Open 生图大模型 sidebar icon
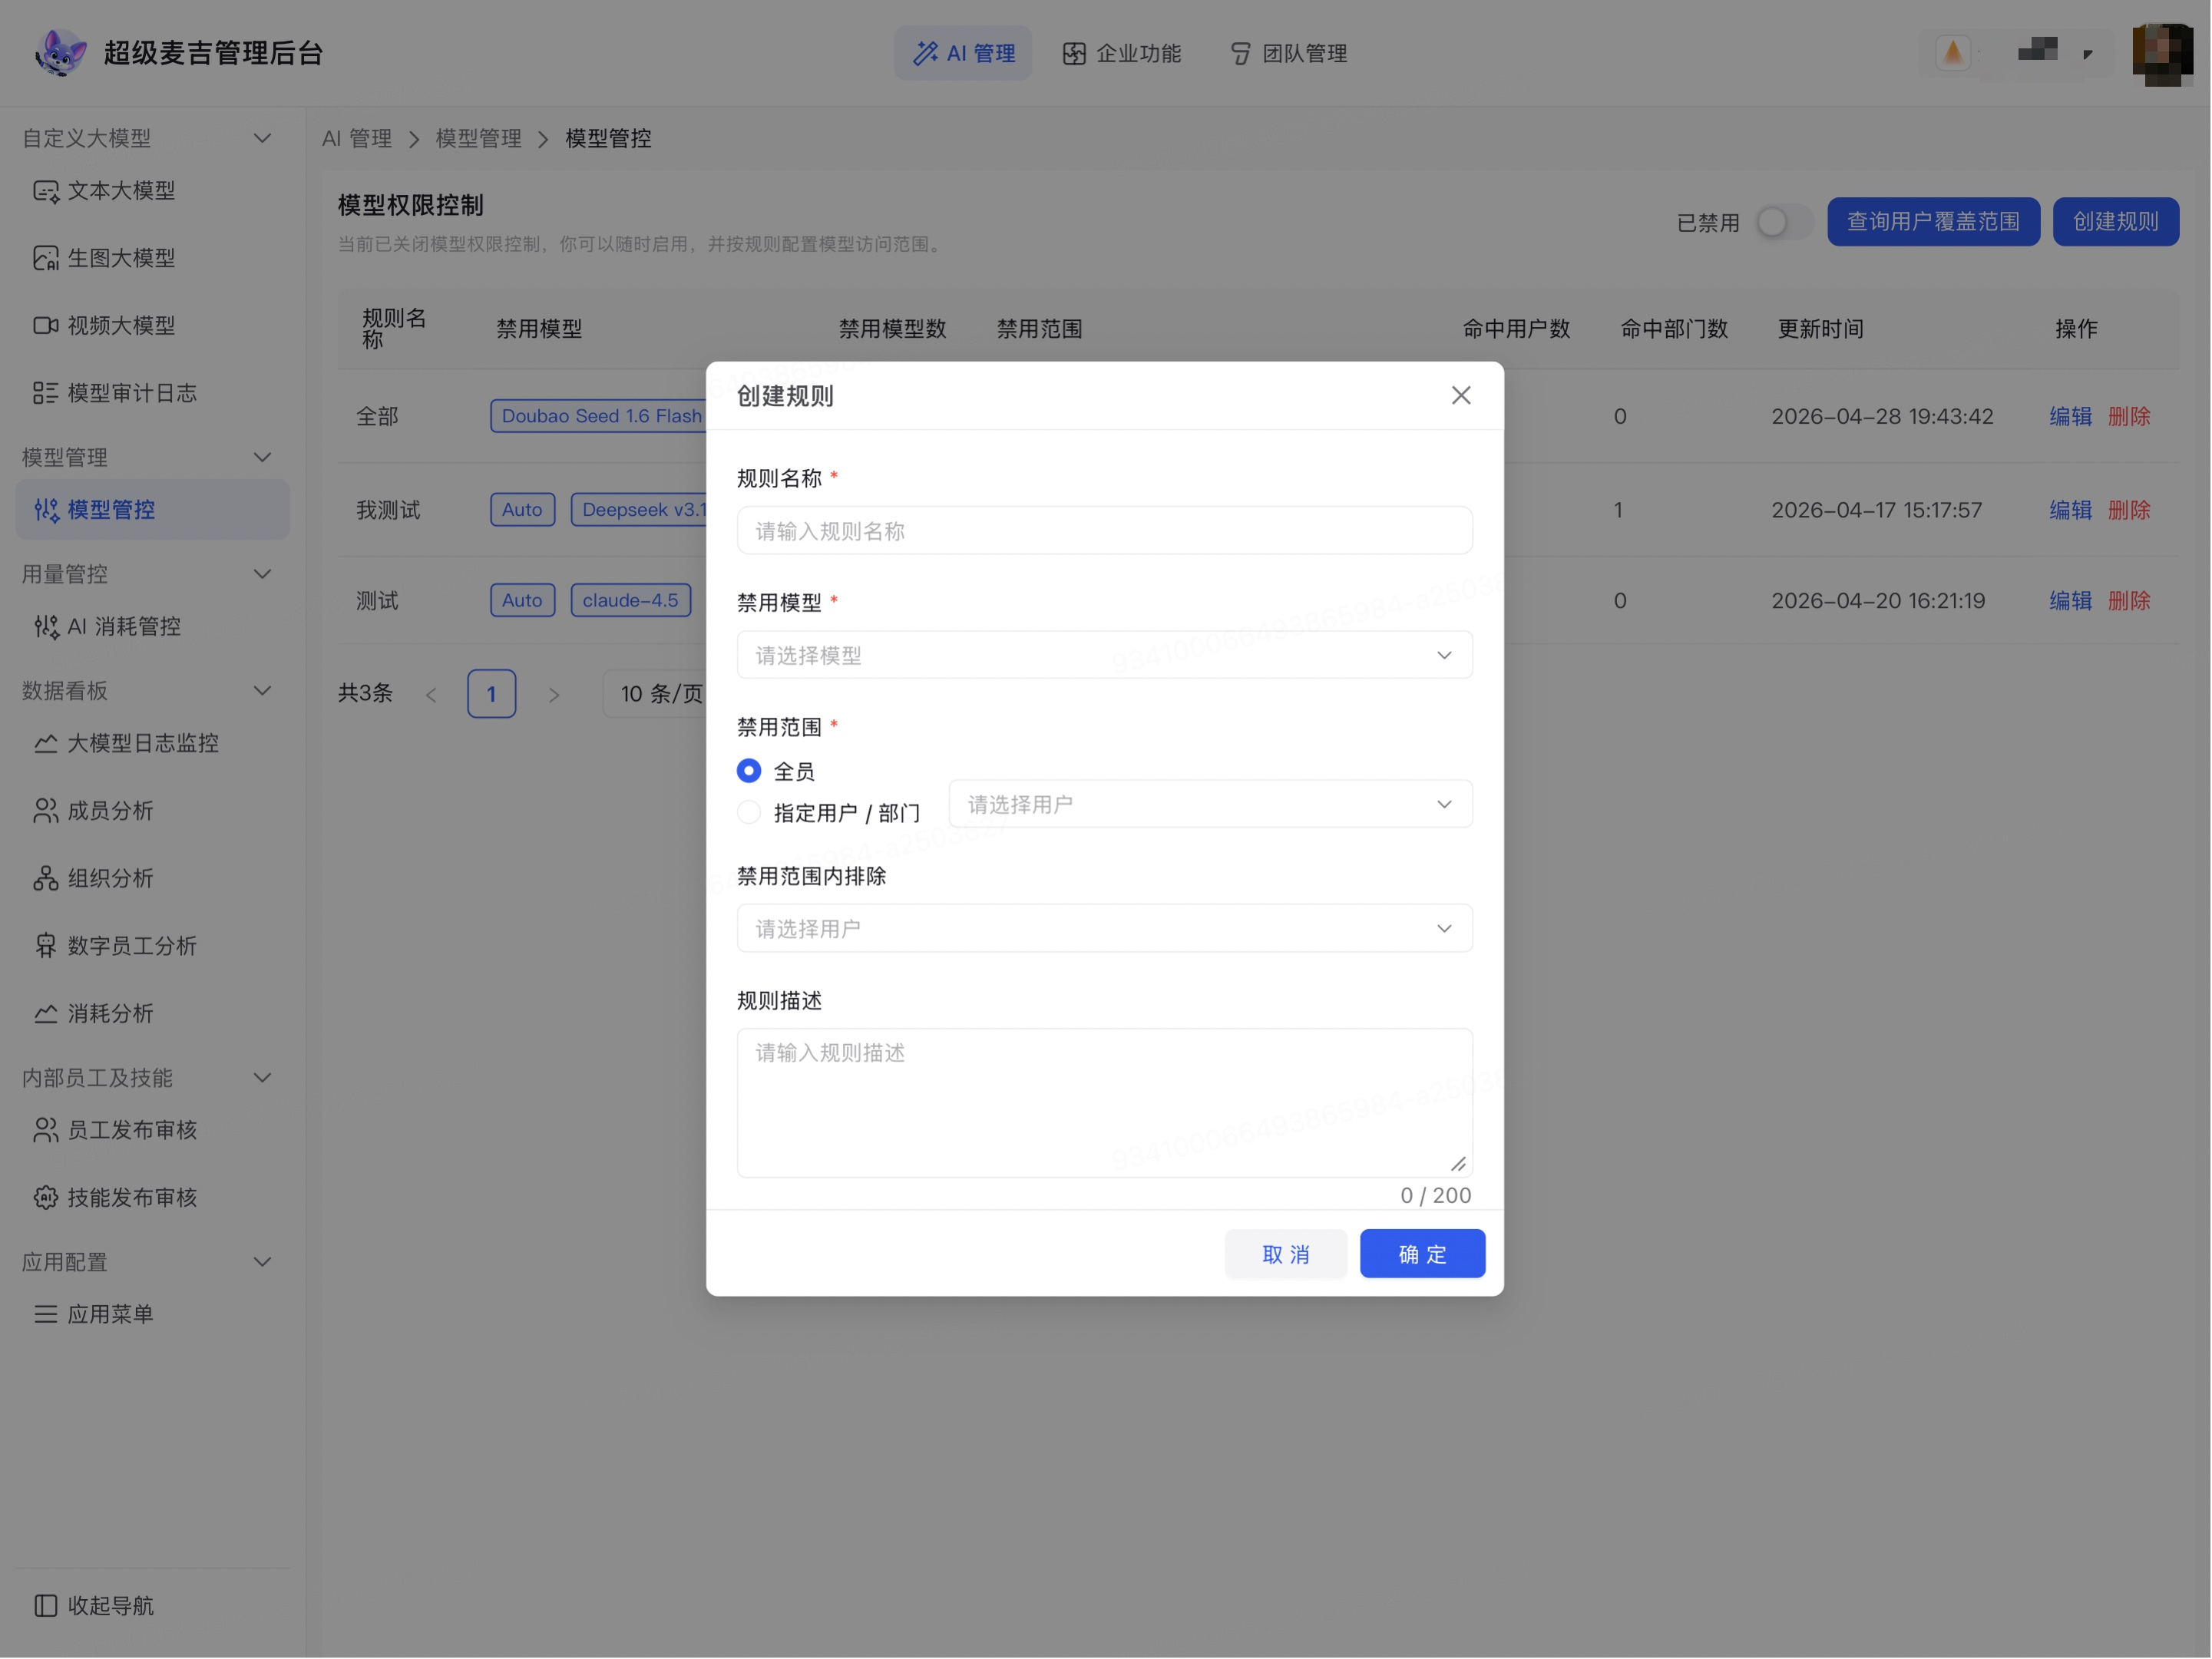Image resolution: width=2212 pixels, height=1659 pixels. pos(46,258)
